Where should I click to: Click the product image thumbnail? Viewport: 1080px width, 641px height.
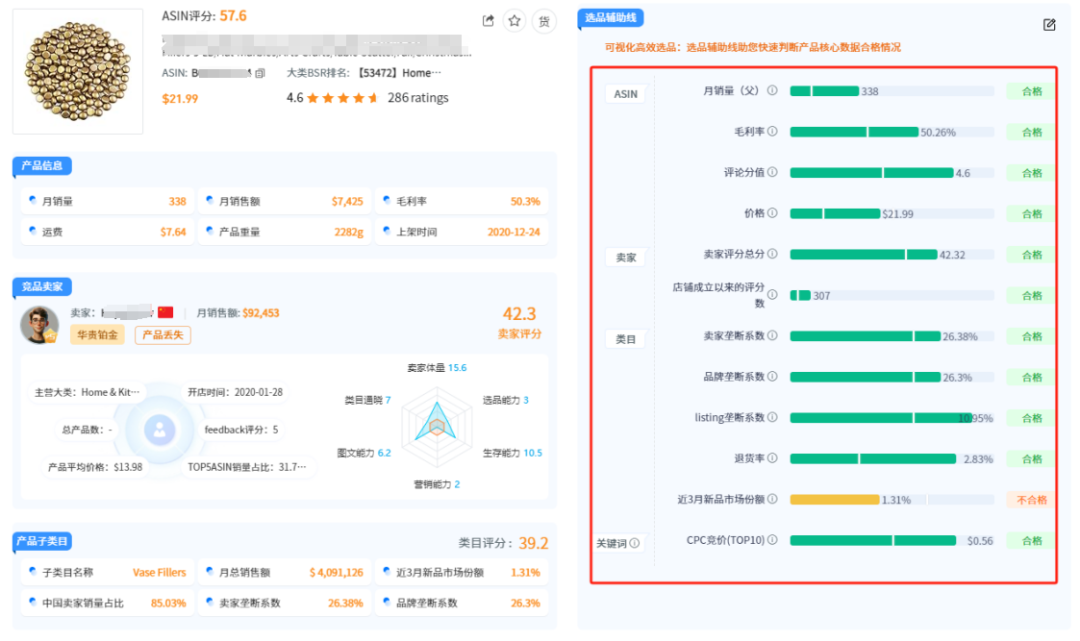tap(77, 71)
